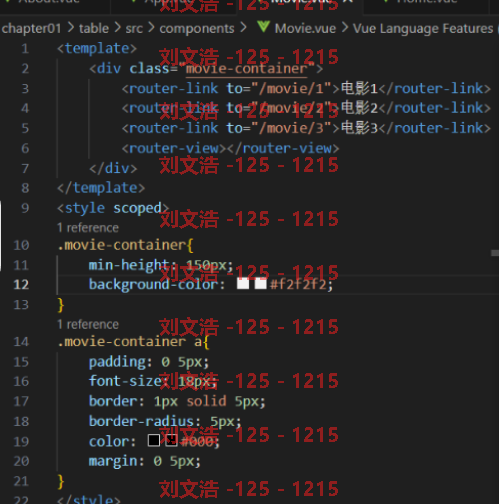Click line number 14 in the gutter
Screen dimensions: 499x504
pos(21,342)
